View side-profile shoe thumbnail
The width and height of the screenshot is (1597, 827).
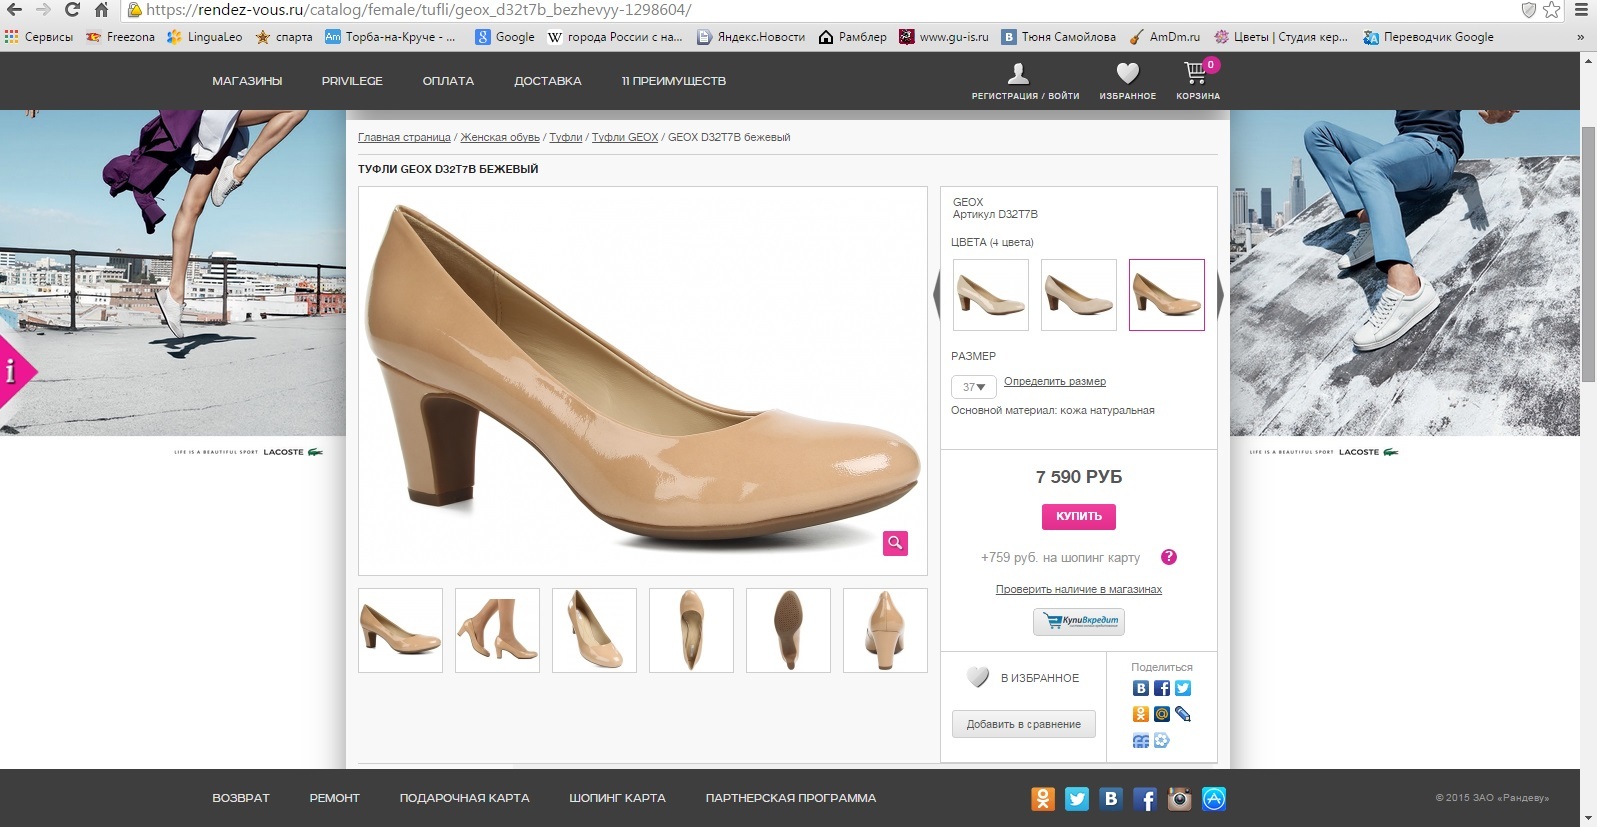pyautogui.click(x=400, y=630)
